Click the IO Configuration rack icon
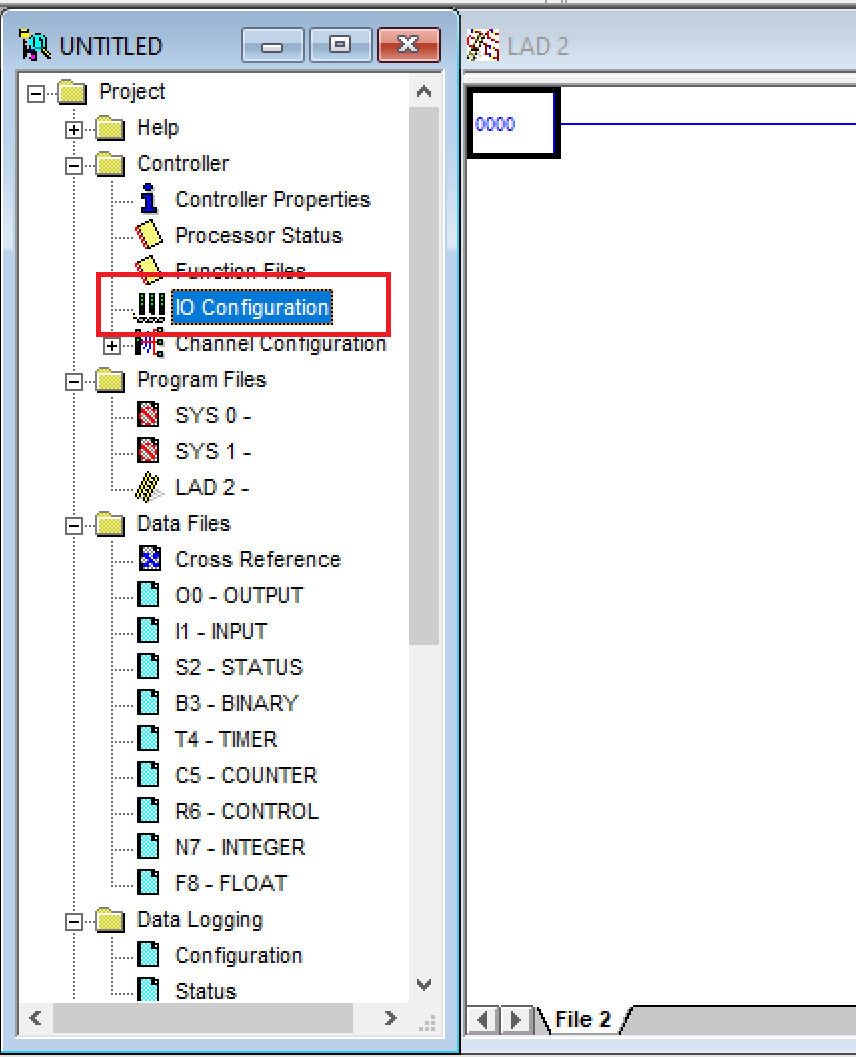The height and width of the screenshot is (1057, 856). [150, 307]
